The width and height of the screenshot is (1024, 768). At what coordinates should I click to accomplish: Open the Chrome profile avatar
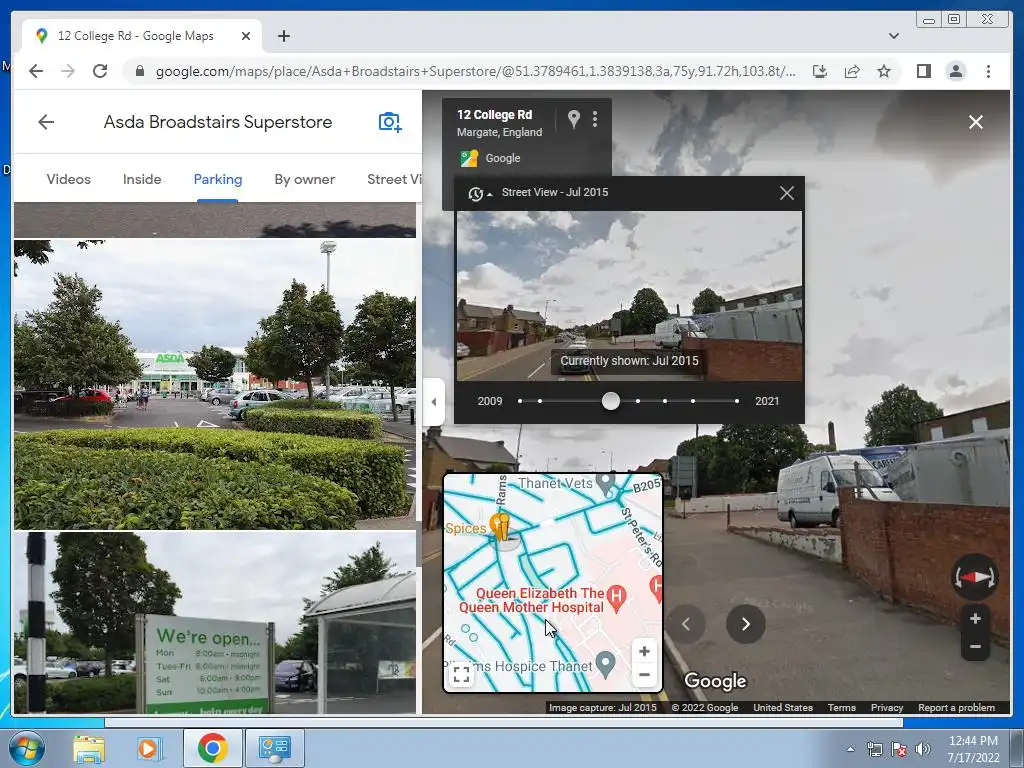tap(955, 71)
